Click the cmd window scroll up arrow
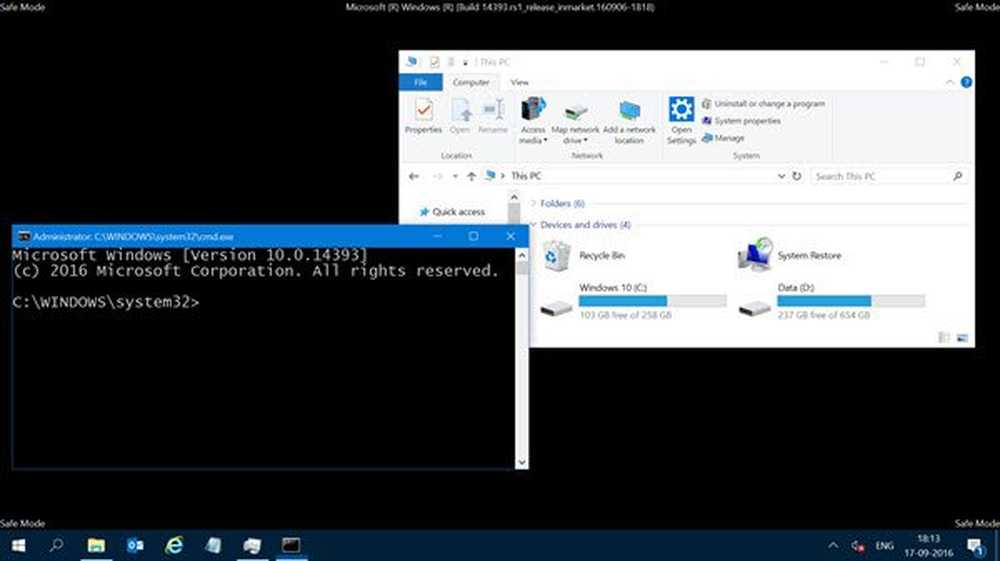Image resolution: width=1000 pixels, height=561 pixels. coord(522,255)
